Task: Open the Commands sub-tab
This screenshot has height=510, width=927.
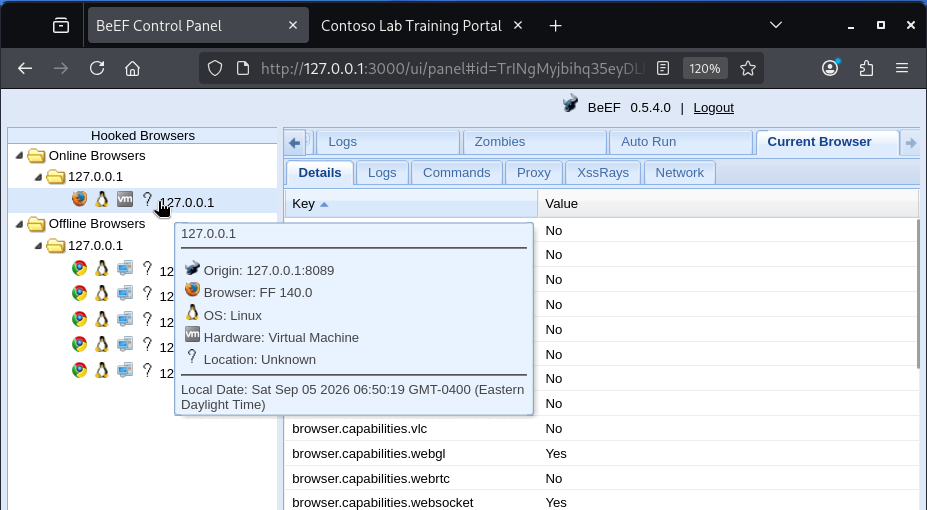Action: point(456,173)
